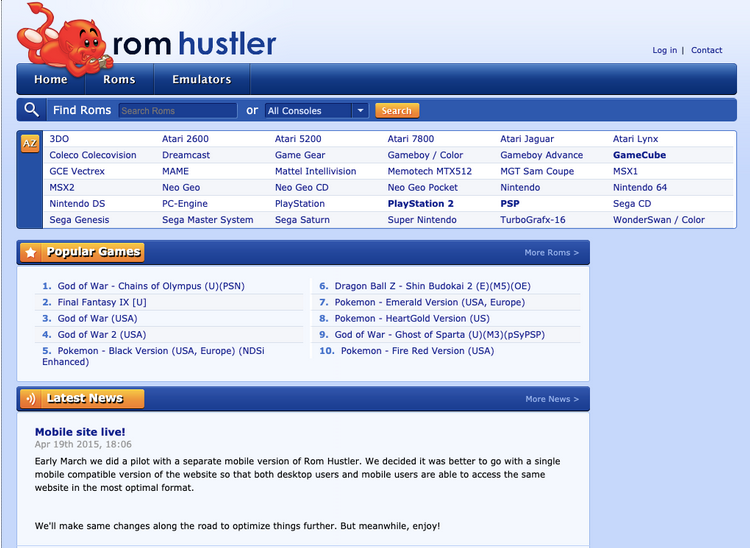The width and height of the screenshot is (750, 548).
Task: Open the Atari Jaguar console link
Action: pyautogui.click(x=527, y=139)
